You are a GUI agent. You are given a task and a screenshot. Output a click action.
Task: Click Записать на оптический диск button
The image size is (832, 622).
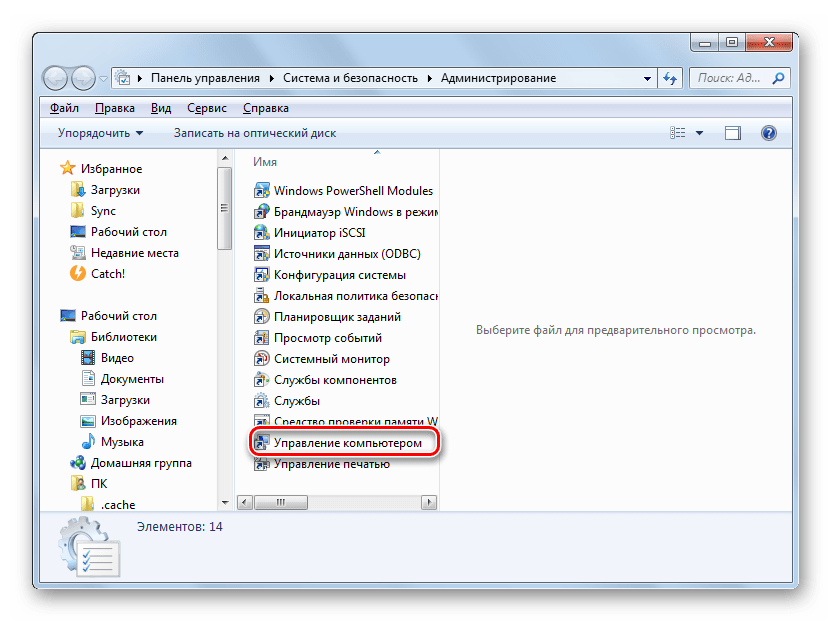click(x=254, y=133)
